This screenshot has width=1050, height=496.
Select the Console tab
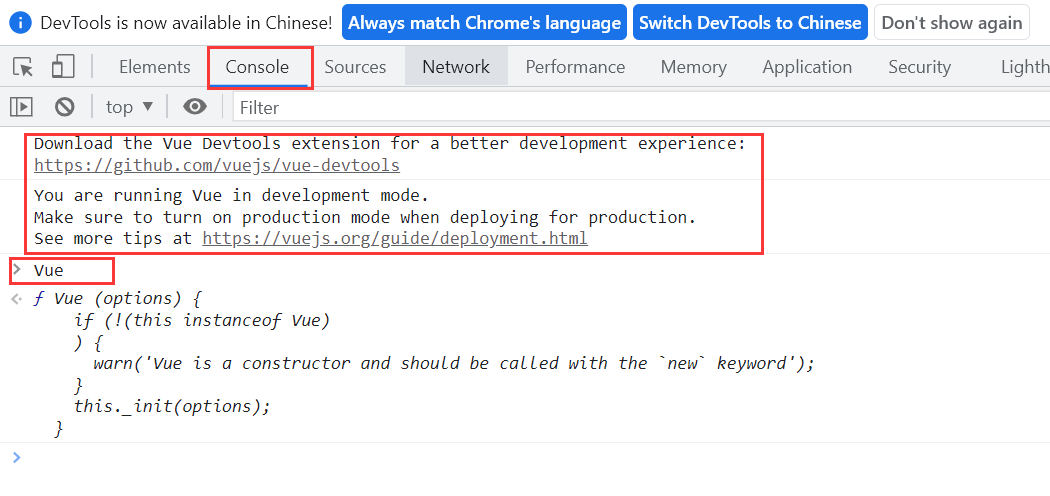click(x=257, y=67)
